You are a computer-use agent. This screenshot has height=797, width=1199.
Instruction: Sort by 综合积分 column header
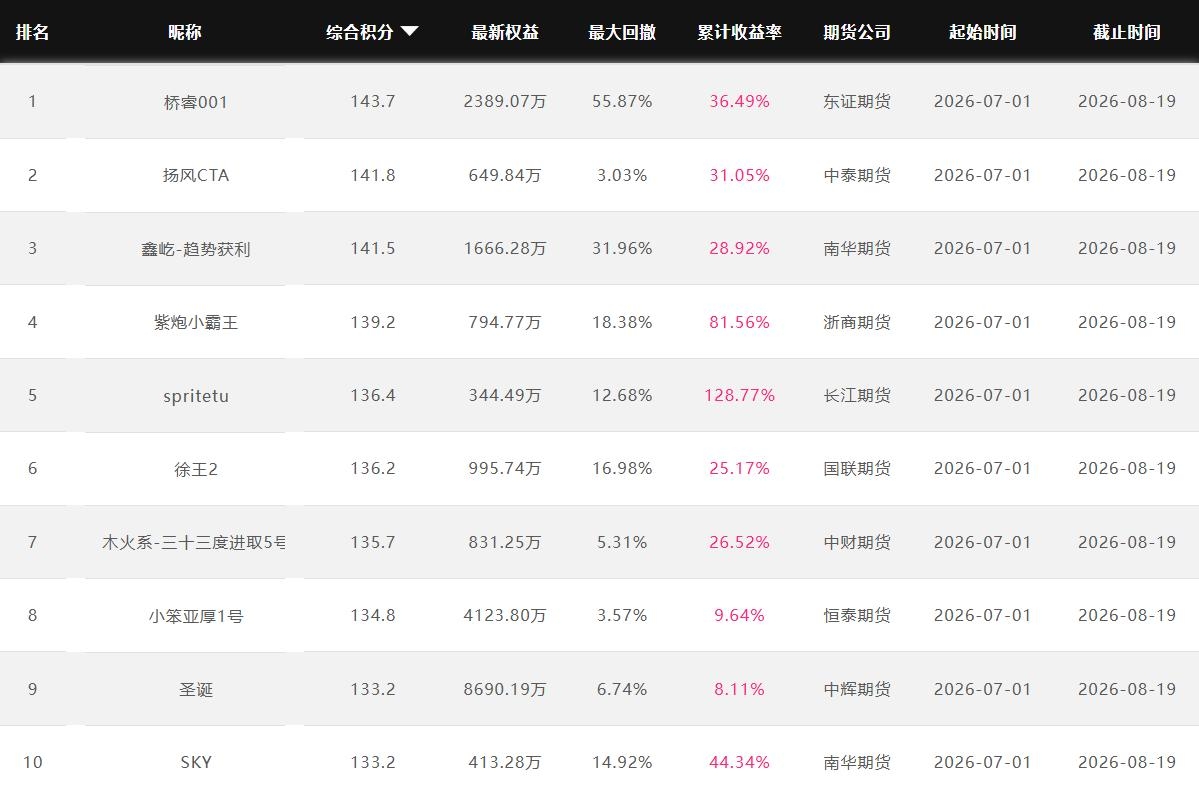(359, 32)
